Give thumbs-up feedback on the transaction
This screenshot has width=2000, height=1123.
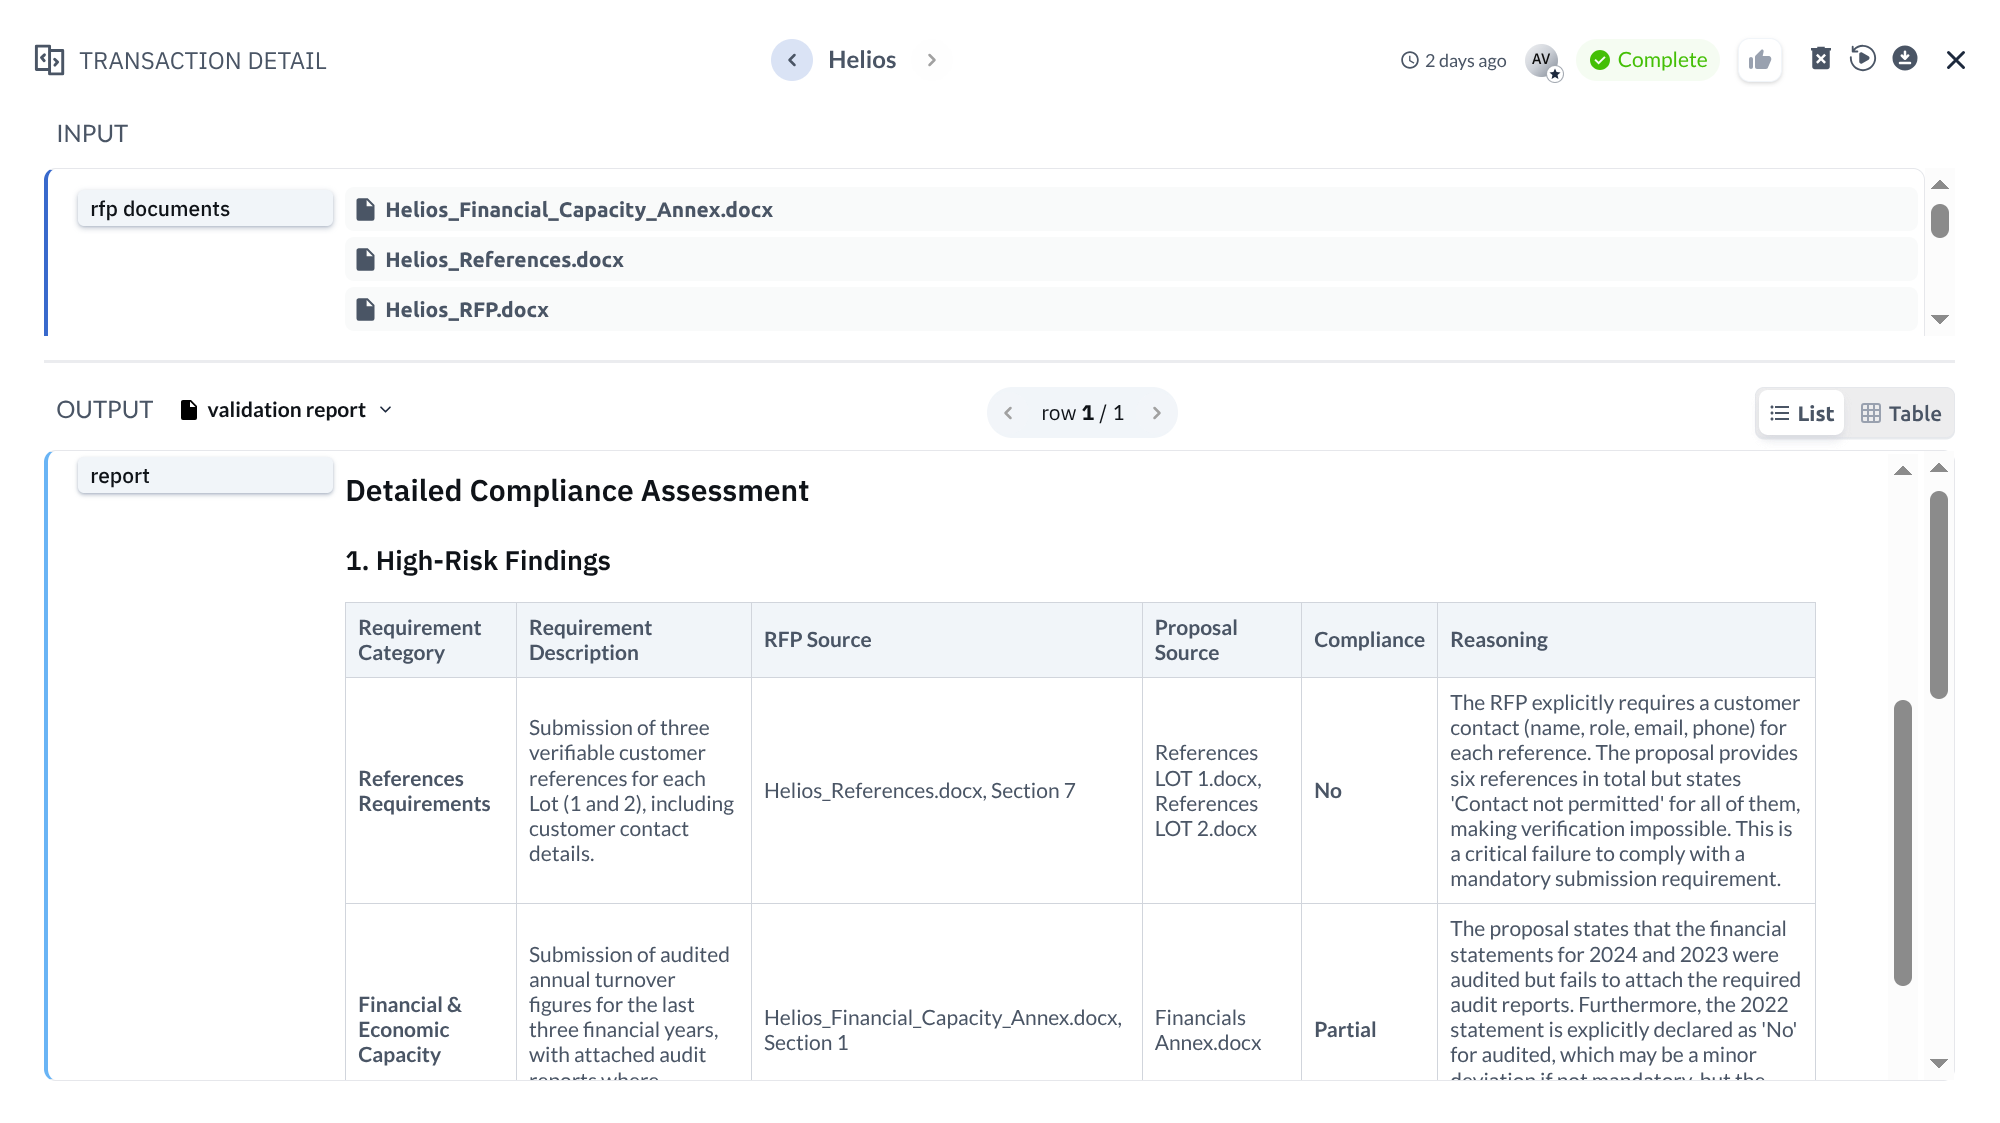click(x=1760, y=60)
